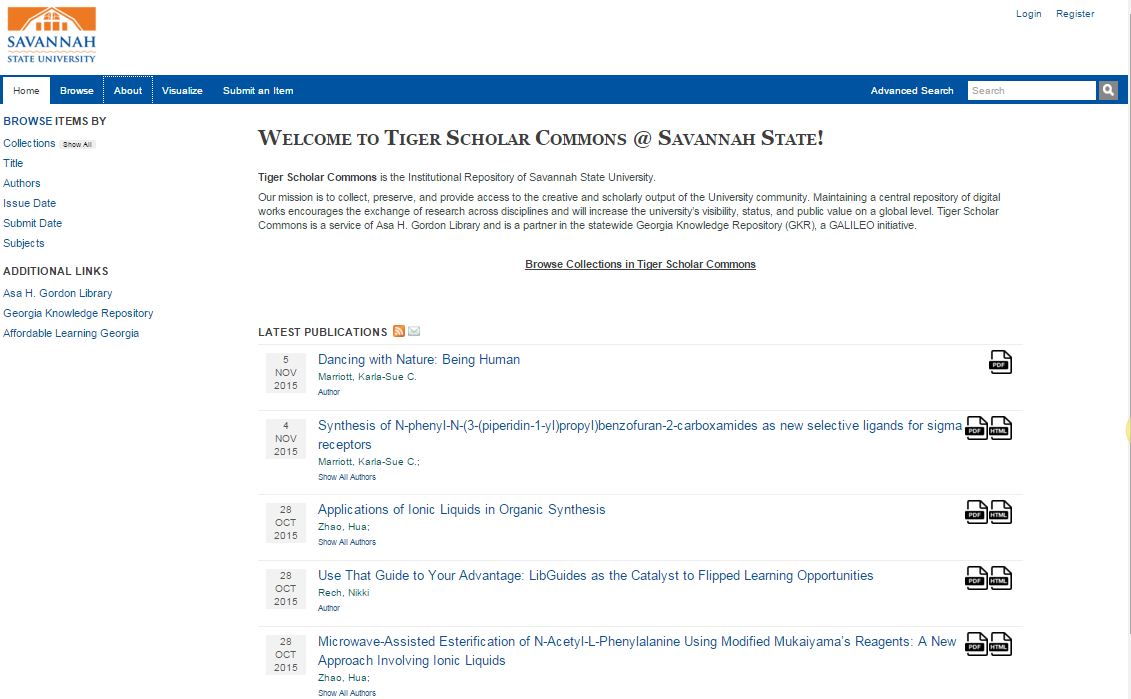Open the PDF icon for Dancing with Nature

[x=1000, y=362]
